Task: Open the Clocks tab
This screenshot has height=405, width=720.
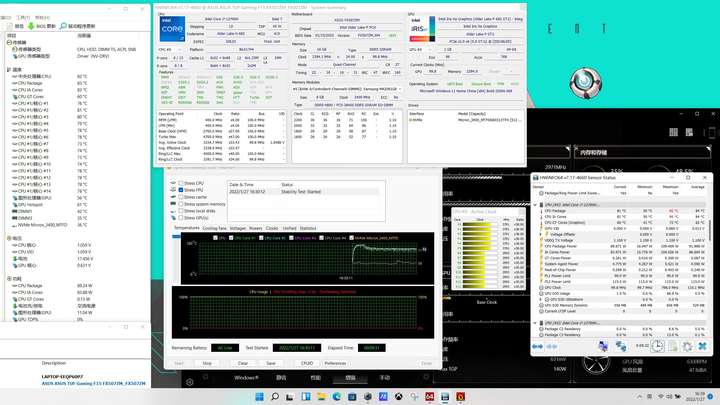Action: coord(272,228)
